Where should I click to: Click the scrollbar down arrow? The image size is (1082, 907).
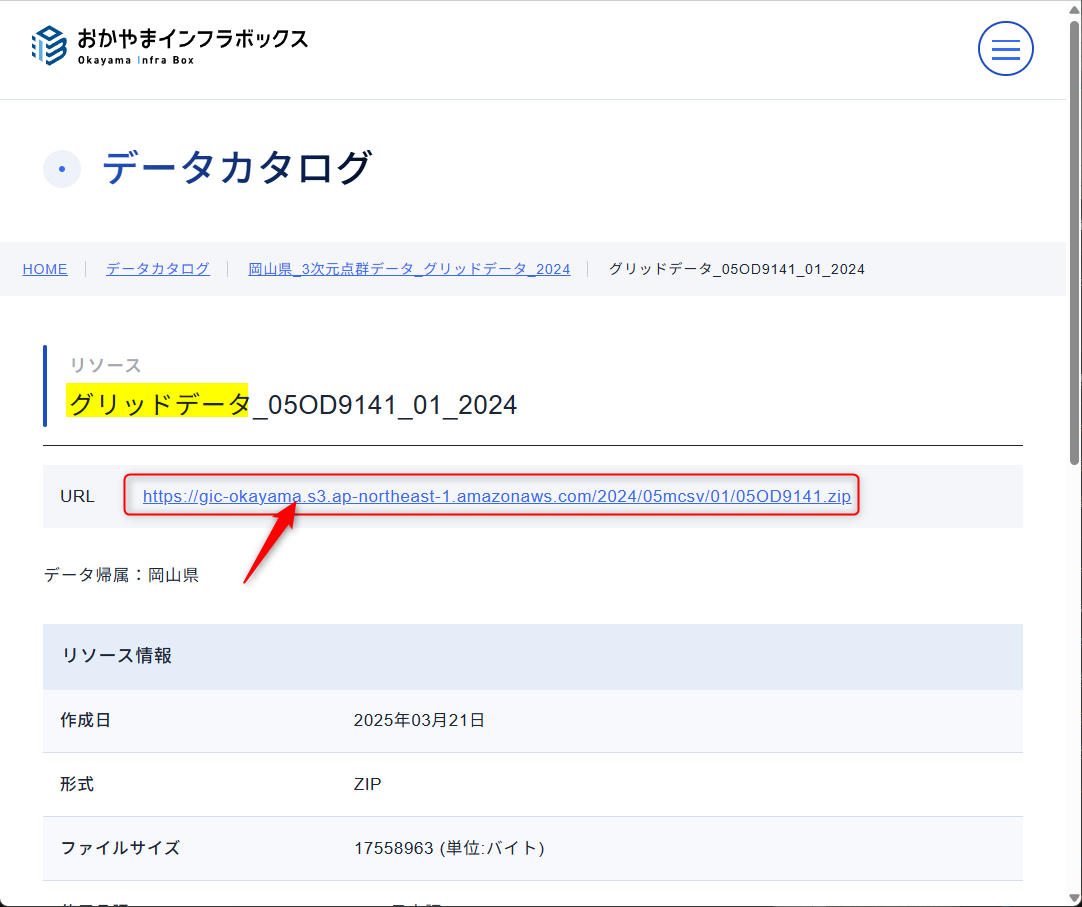coord(1074,897)
